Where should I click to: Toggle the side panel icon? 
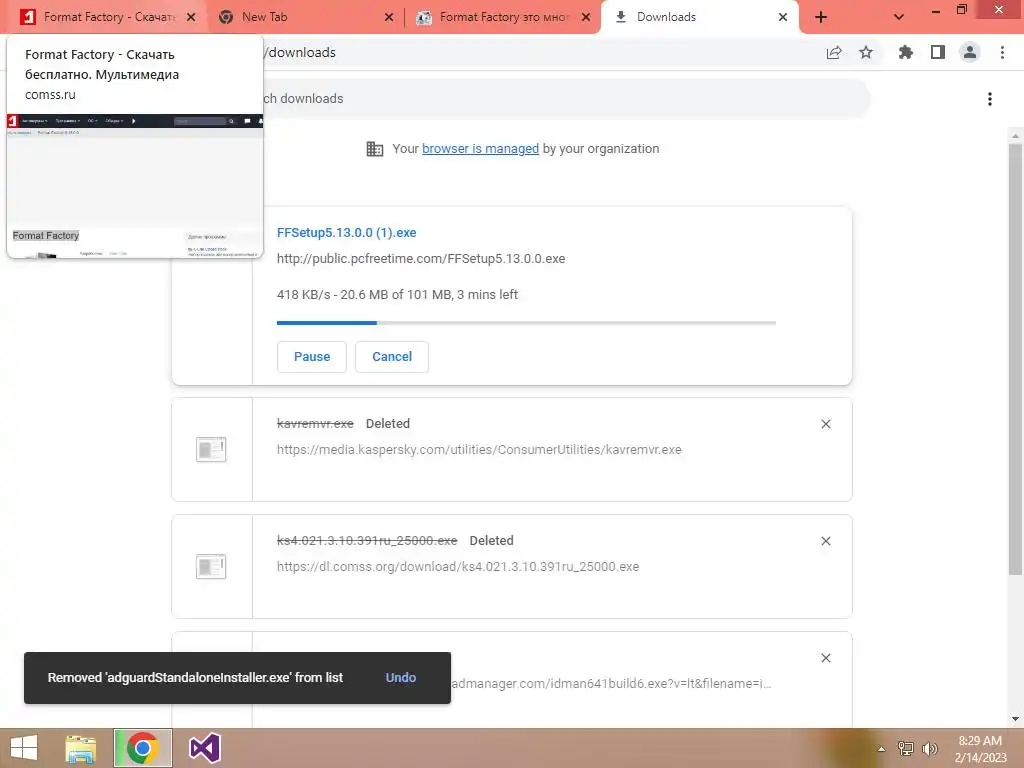(937, 53)
